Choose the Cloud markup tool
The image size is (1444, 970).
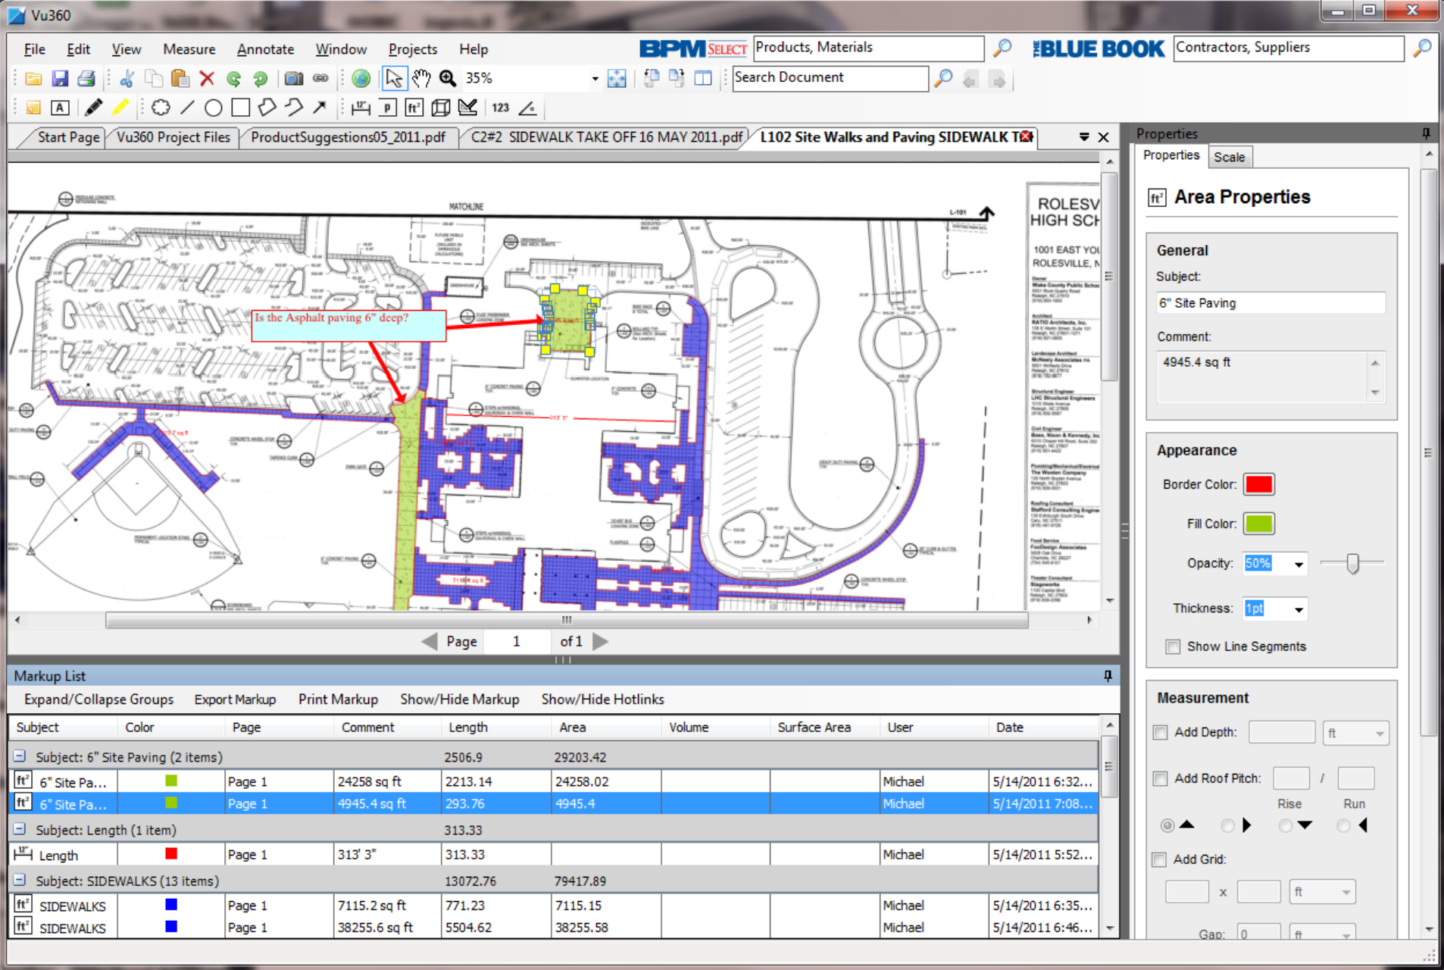(161, 107)
